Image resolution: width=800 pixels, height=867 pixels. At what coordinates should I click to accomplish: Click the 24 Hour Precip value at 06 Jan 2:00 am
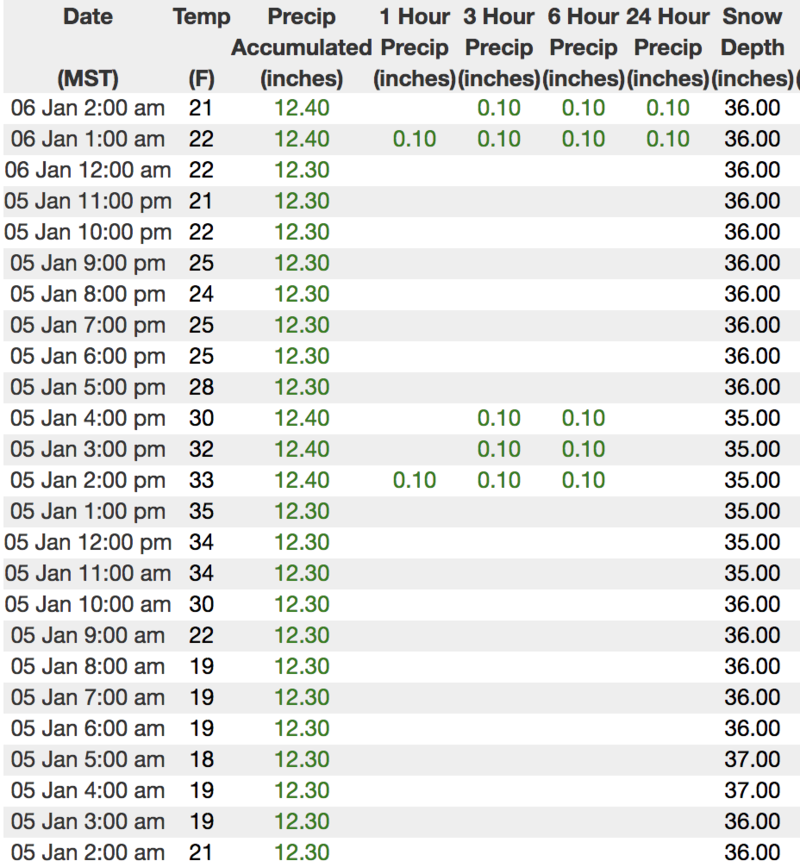[x=667, y=108]
